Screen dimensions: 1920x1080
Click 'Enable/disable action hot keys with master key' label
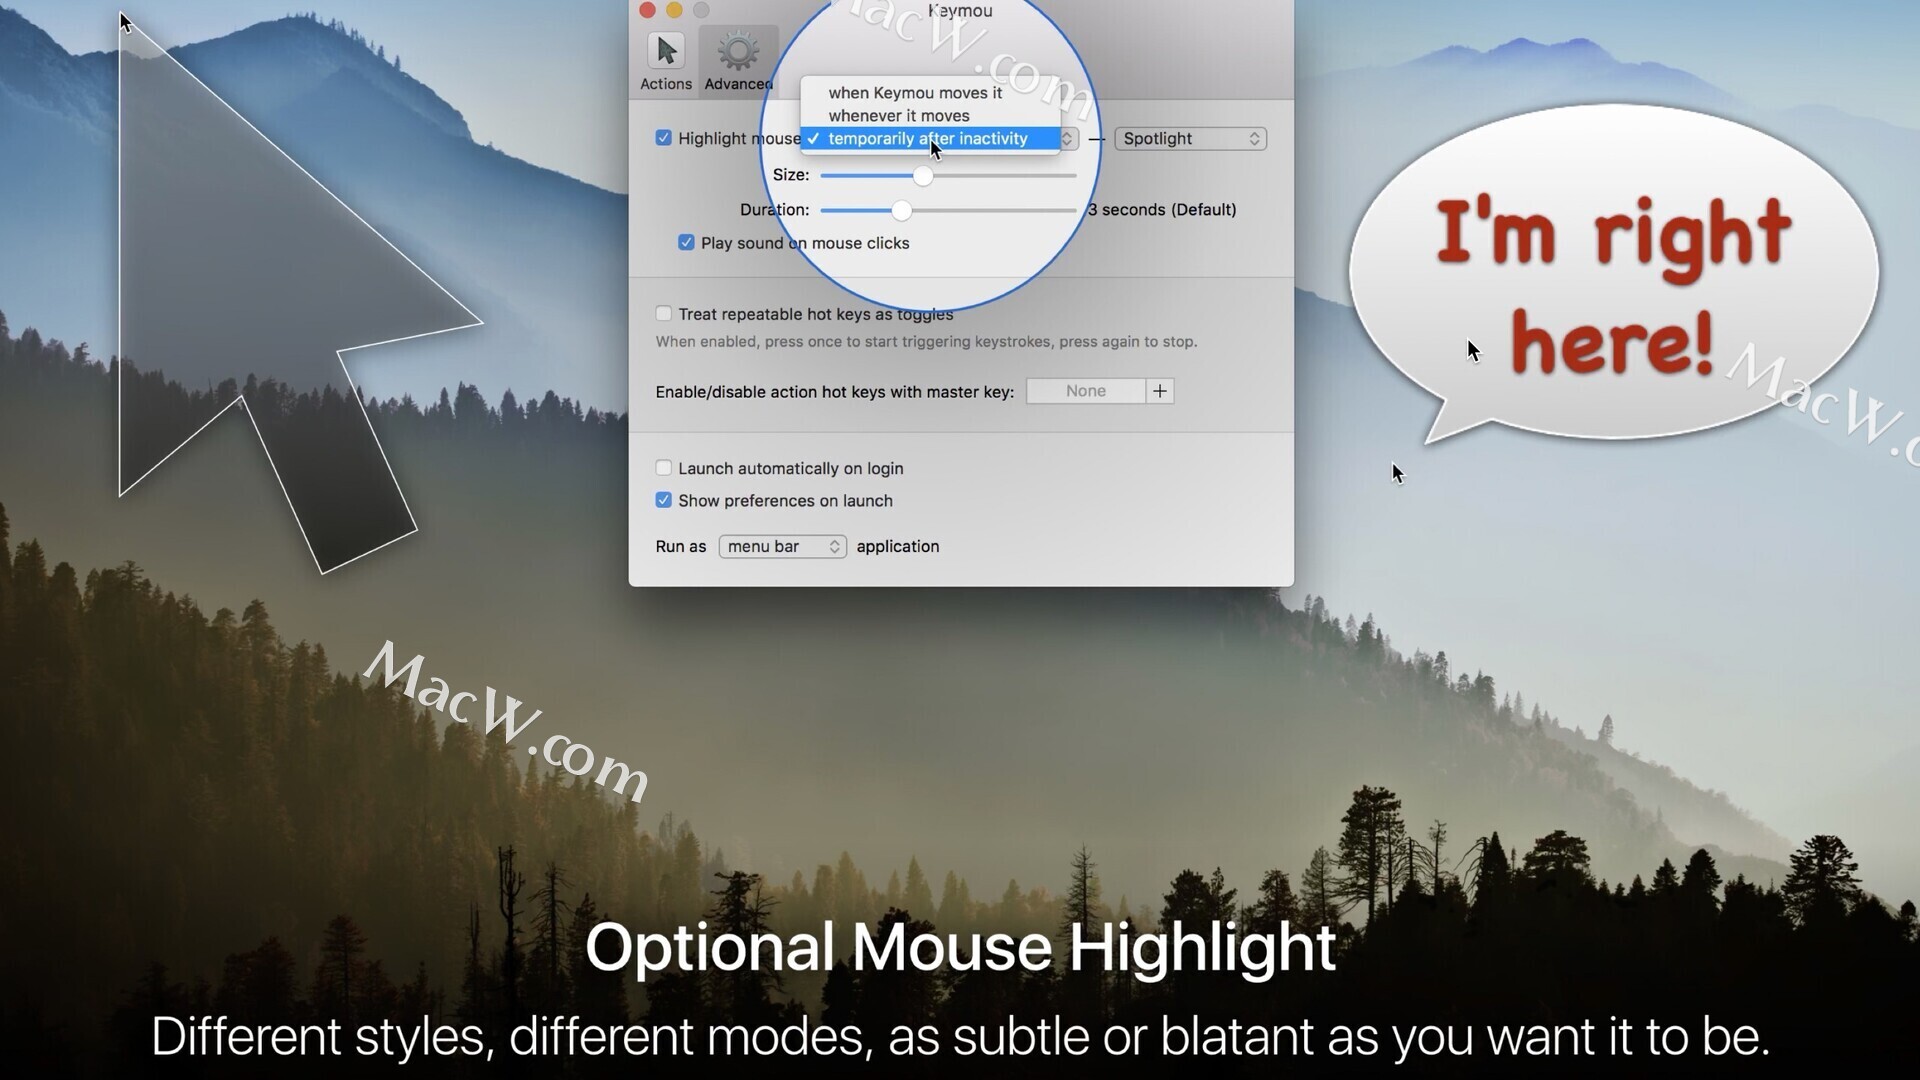(834, 392)
